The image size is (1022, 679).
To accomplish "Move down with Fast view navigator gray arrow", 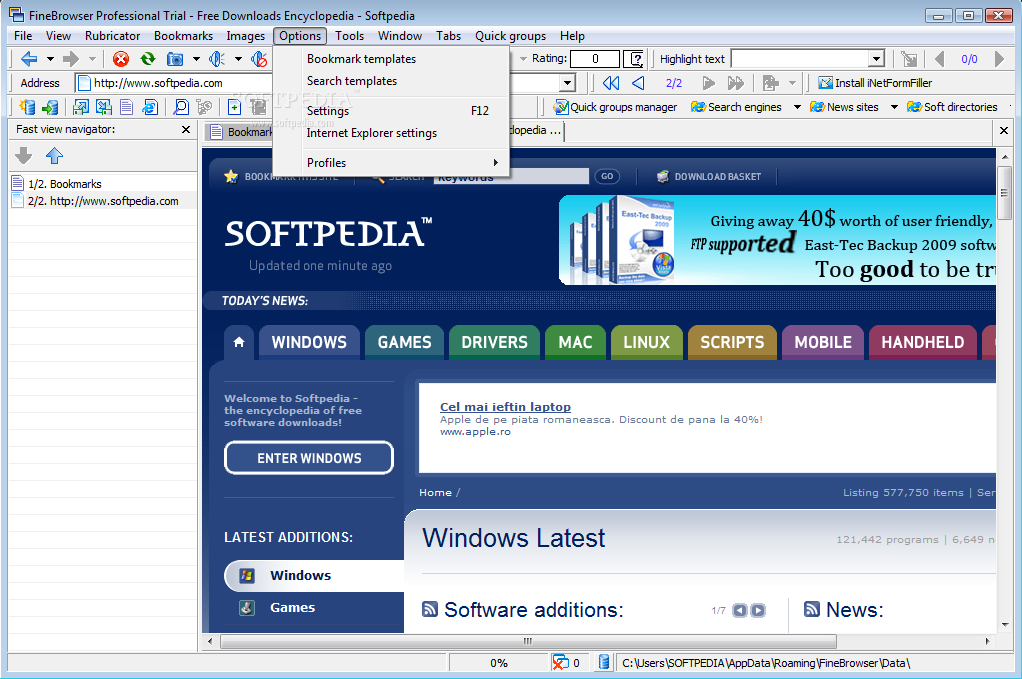I will [23, 155].
